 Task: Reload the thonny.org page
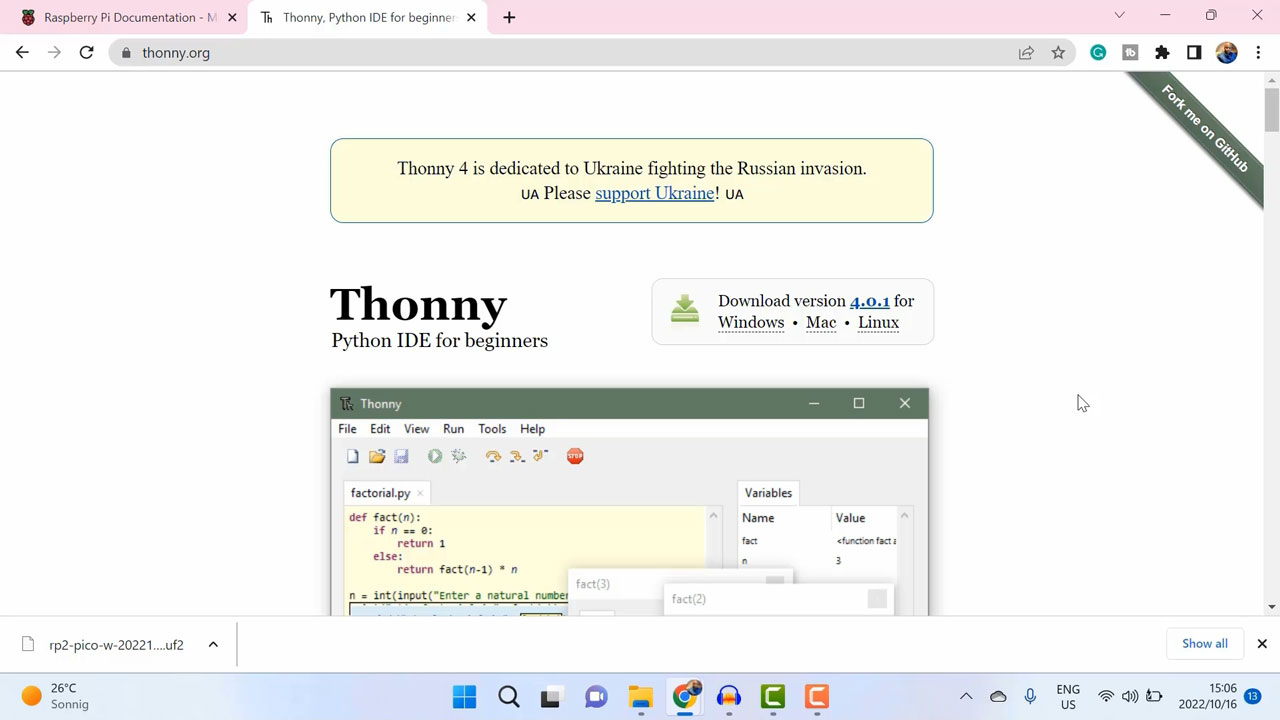pos(87,53)
